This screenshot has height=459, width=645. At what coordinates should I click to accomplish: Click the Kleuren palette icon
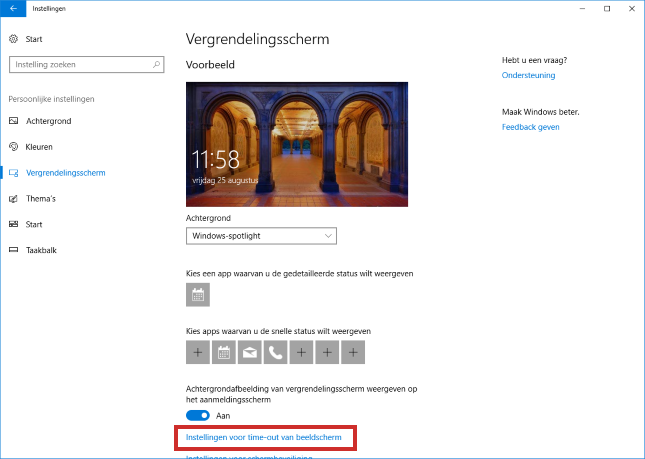[14, 147]
